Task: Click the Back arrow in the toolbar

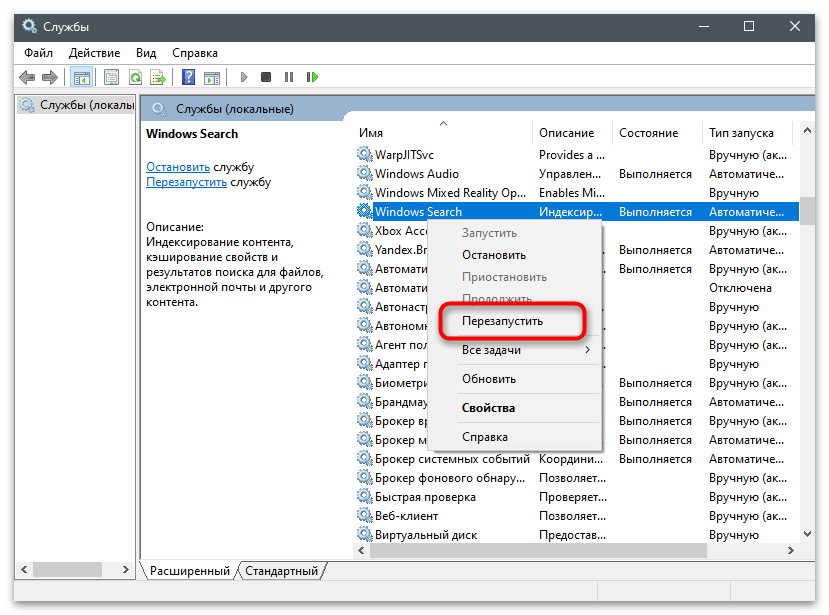Action: (27, 77)
